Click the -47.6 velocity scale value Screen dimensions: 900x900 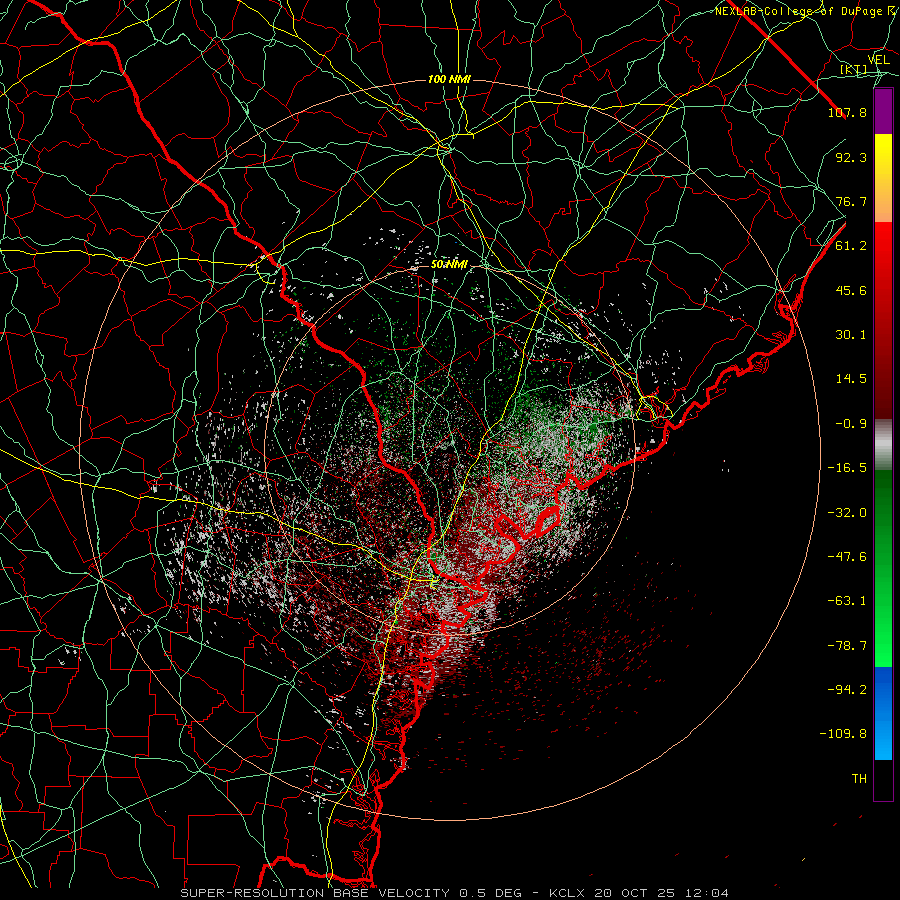coord(847,557)
